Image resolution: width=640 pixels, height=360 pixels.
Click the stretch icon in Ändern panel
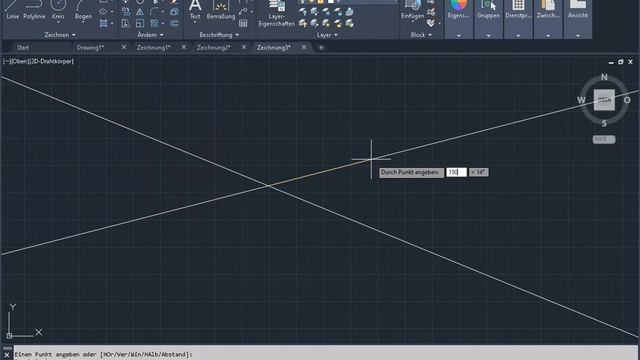coord(126,23)
